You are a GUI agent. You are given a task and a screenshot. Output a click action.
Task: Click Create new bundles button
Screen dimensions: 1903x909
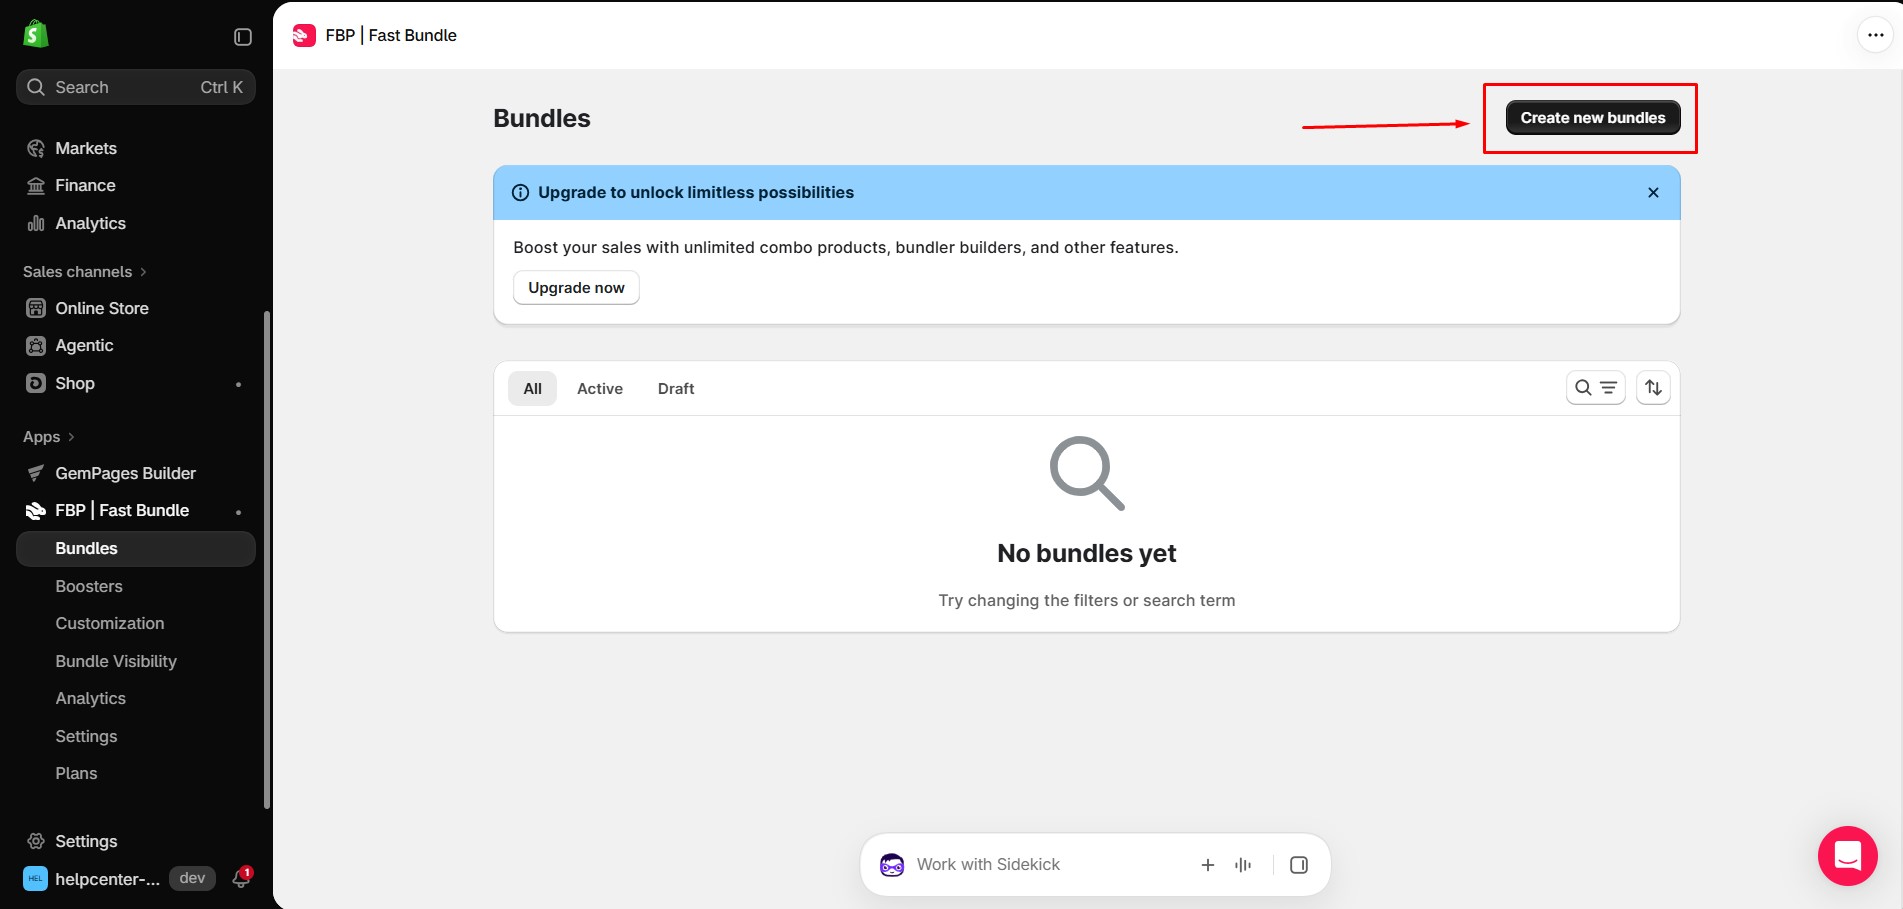click(1593, 118)
